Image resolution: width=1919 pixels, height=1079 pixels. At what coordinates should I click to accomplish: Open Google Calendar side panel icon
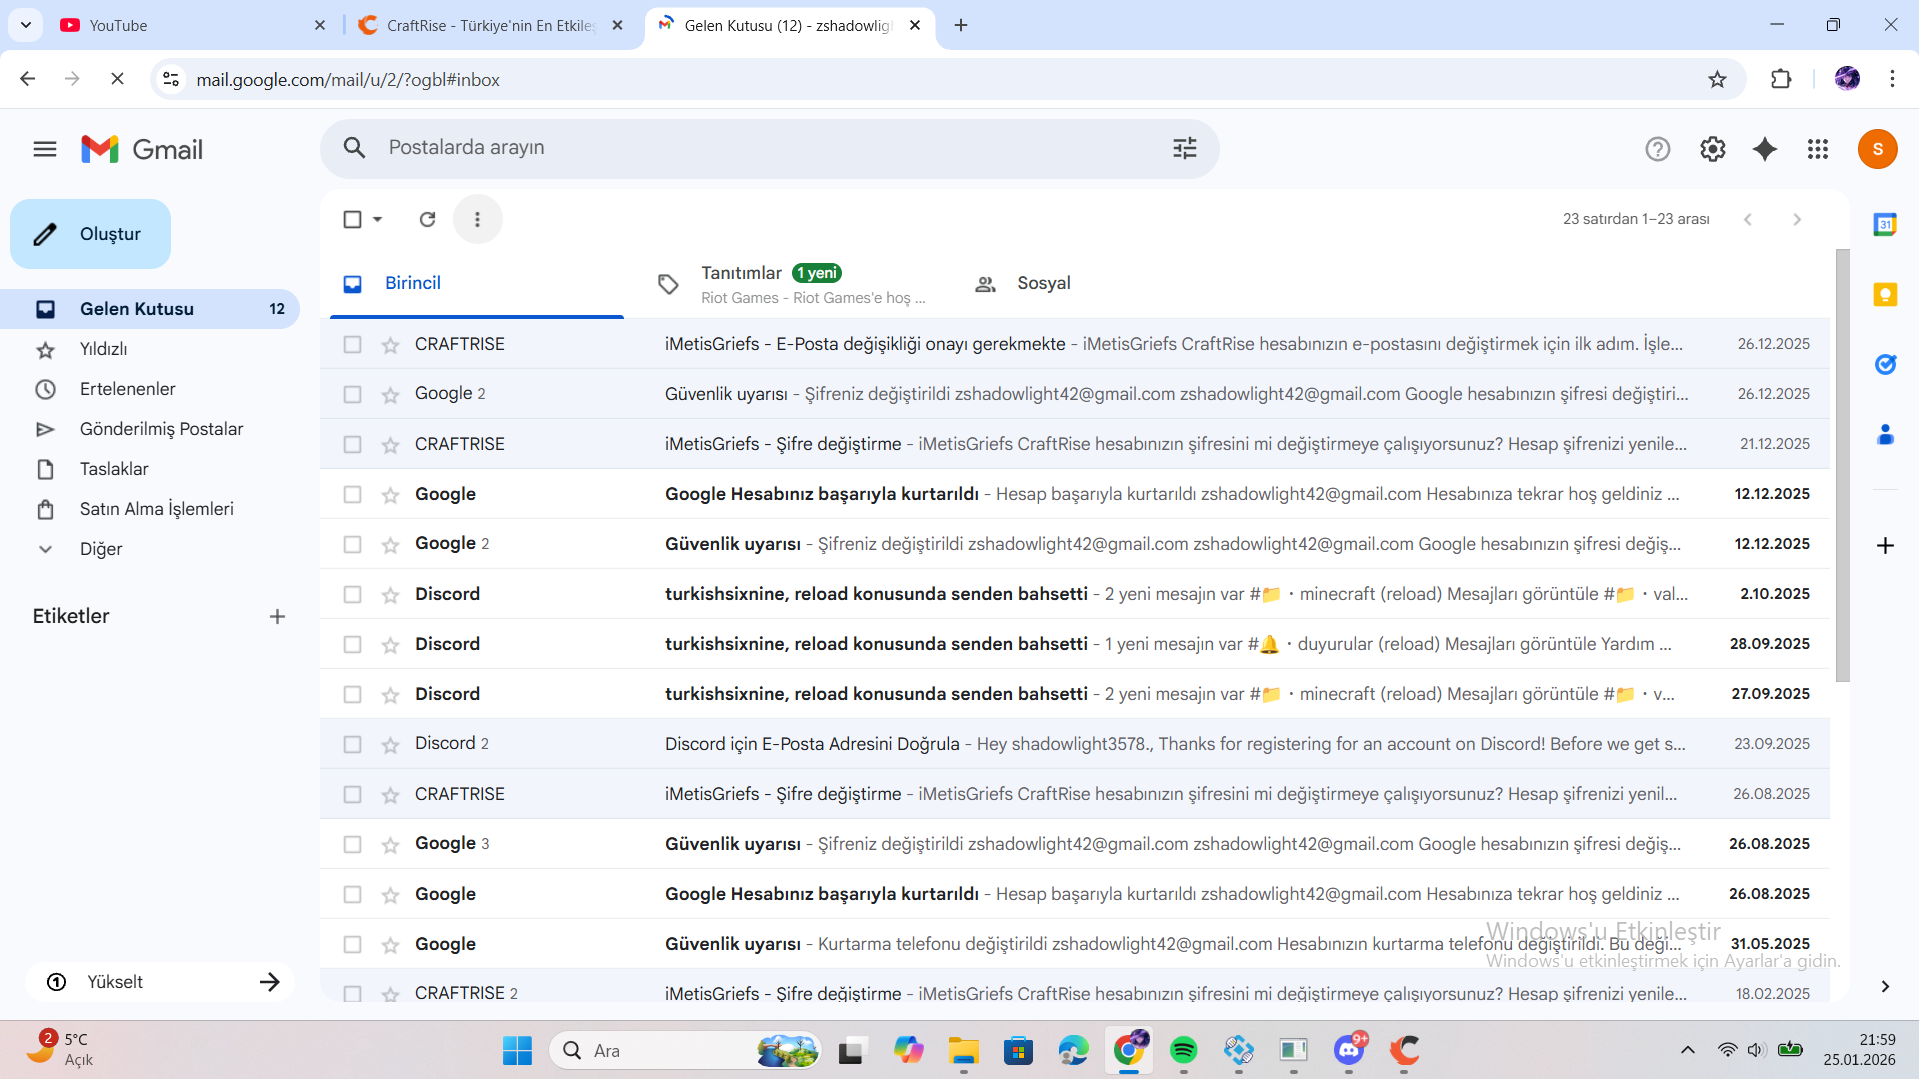(1885, 225)
